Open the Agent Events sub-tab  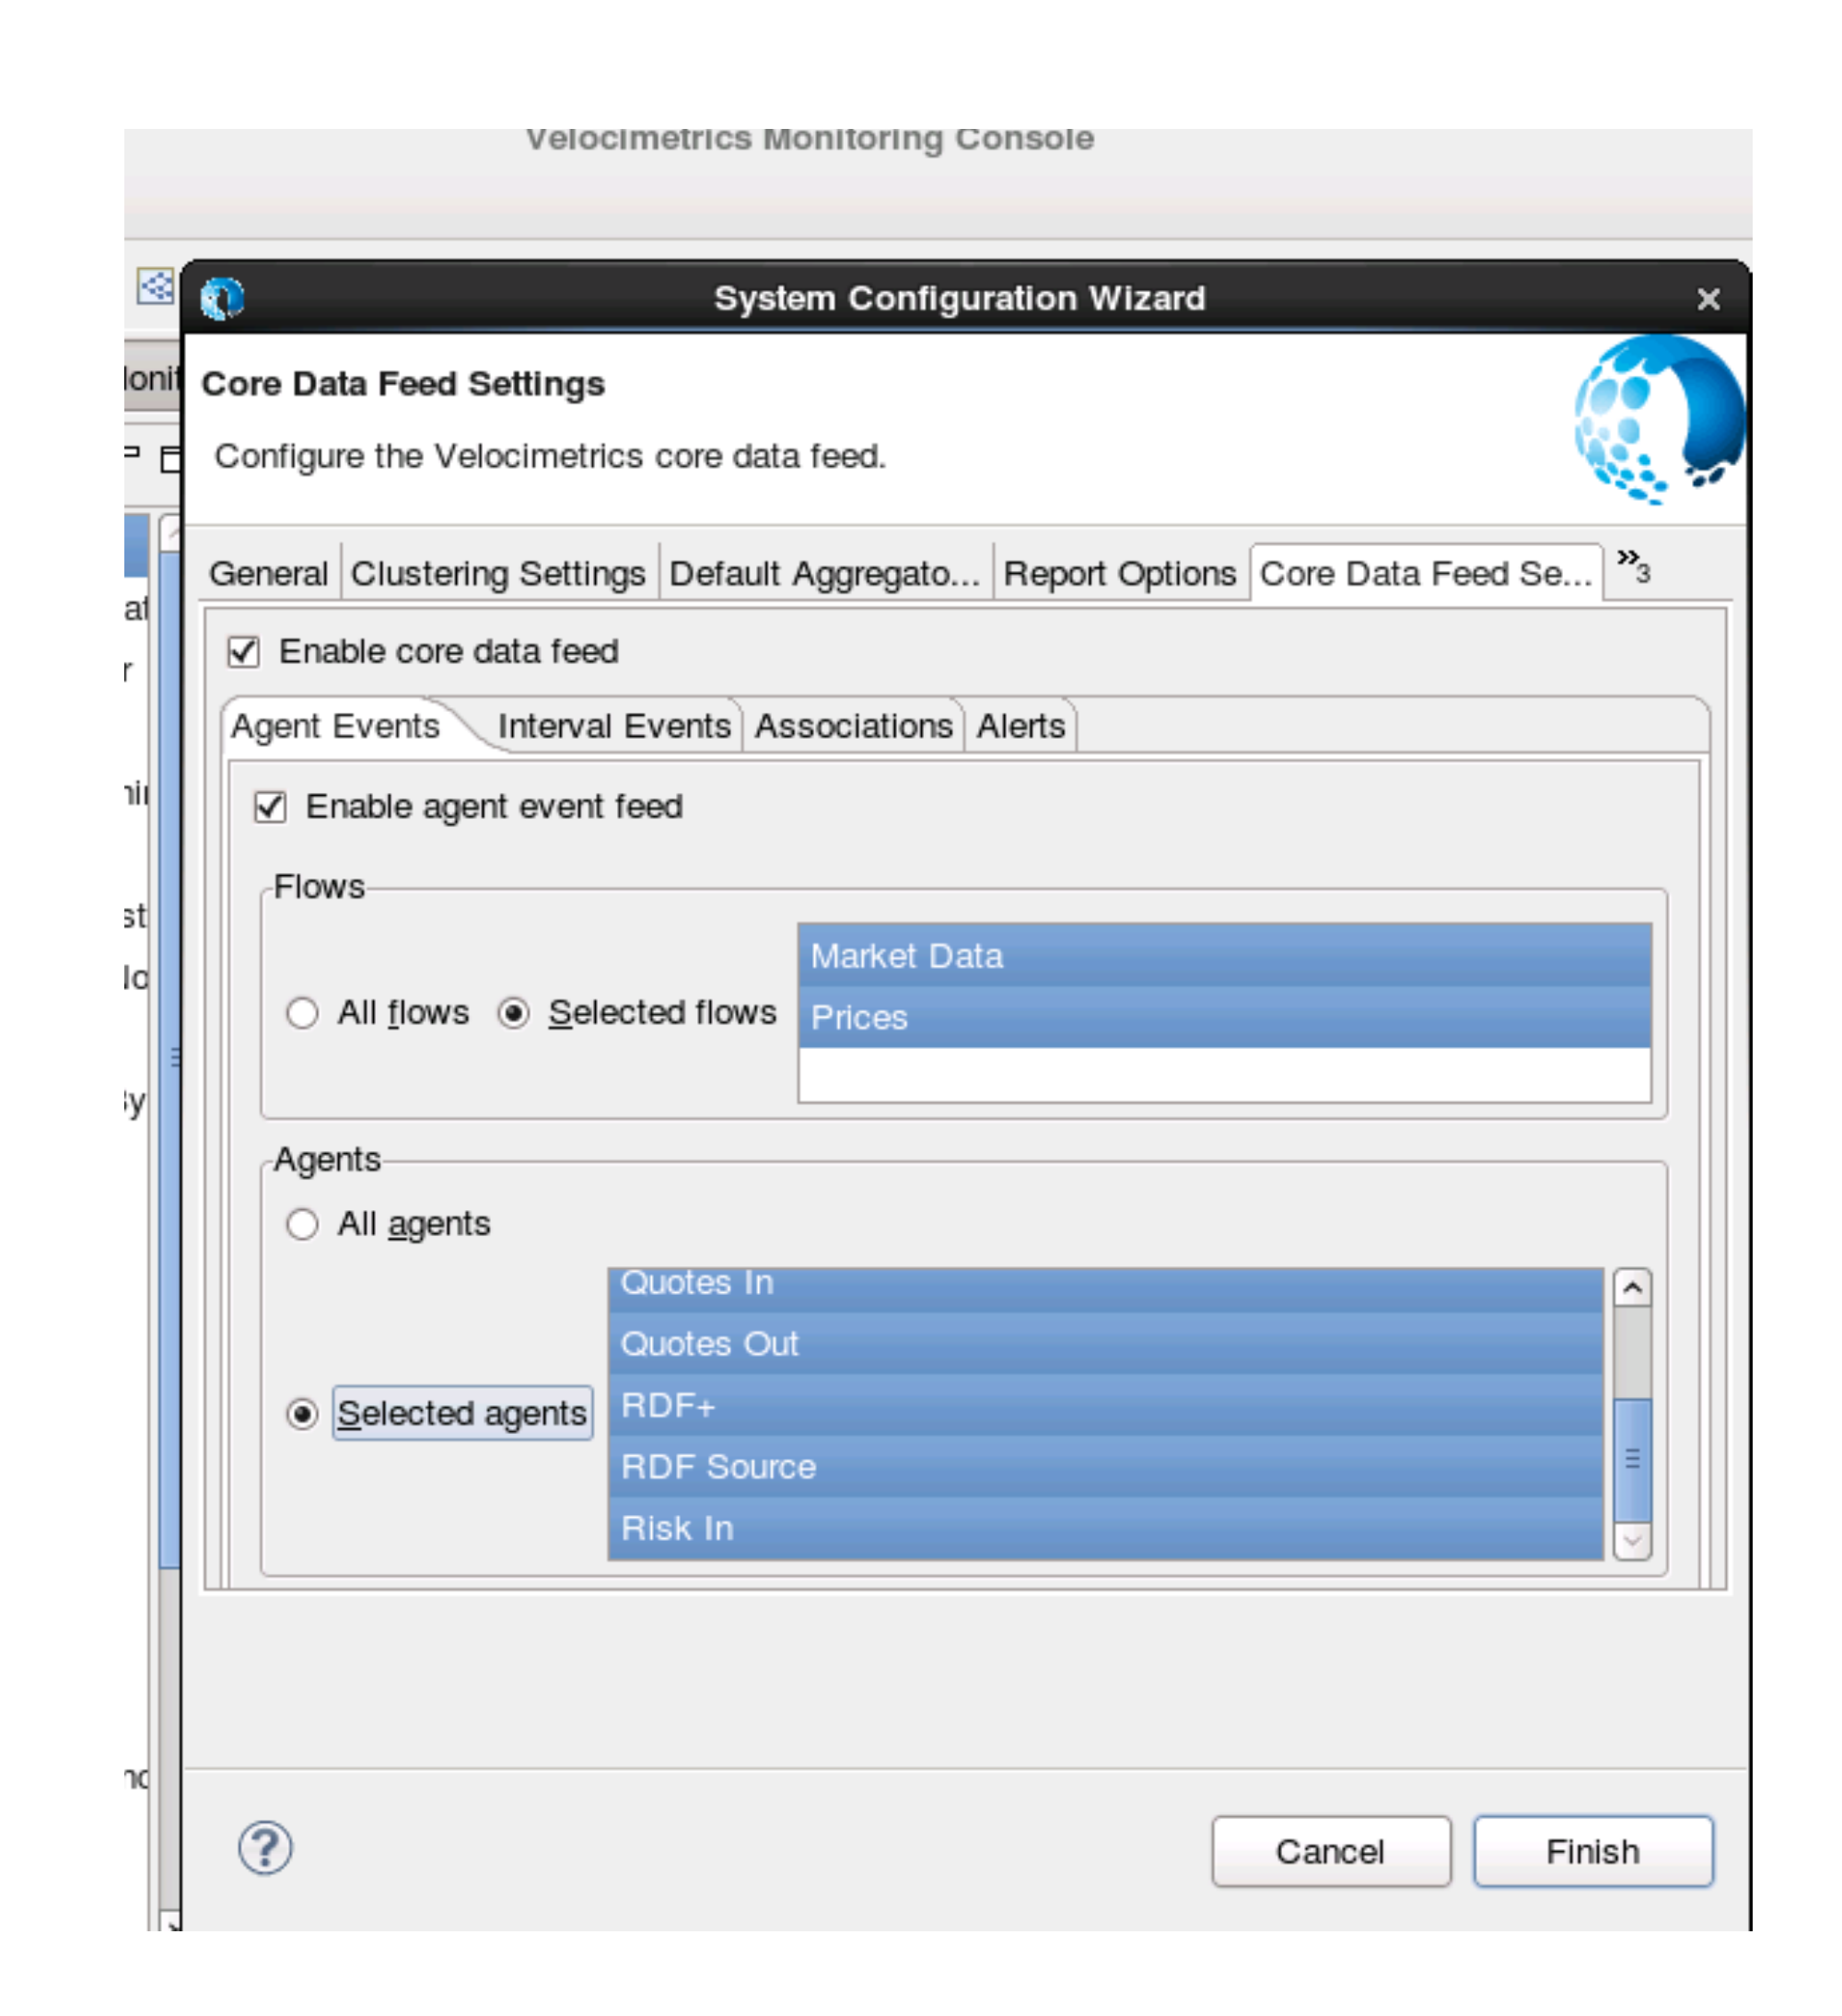(x=336, y=726)
